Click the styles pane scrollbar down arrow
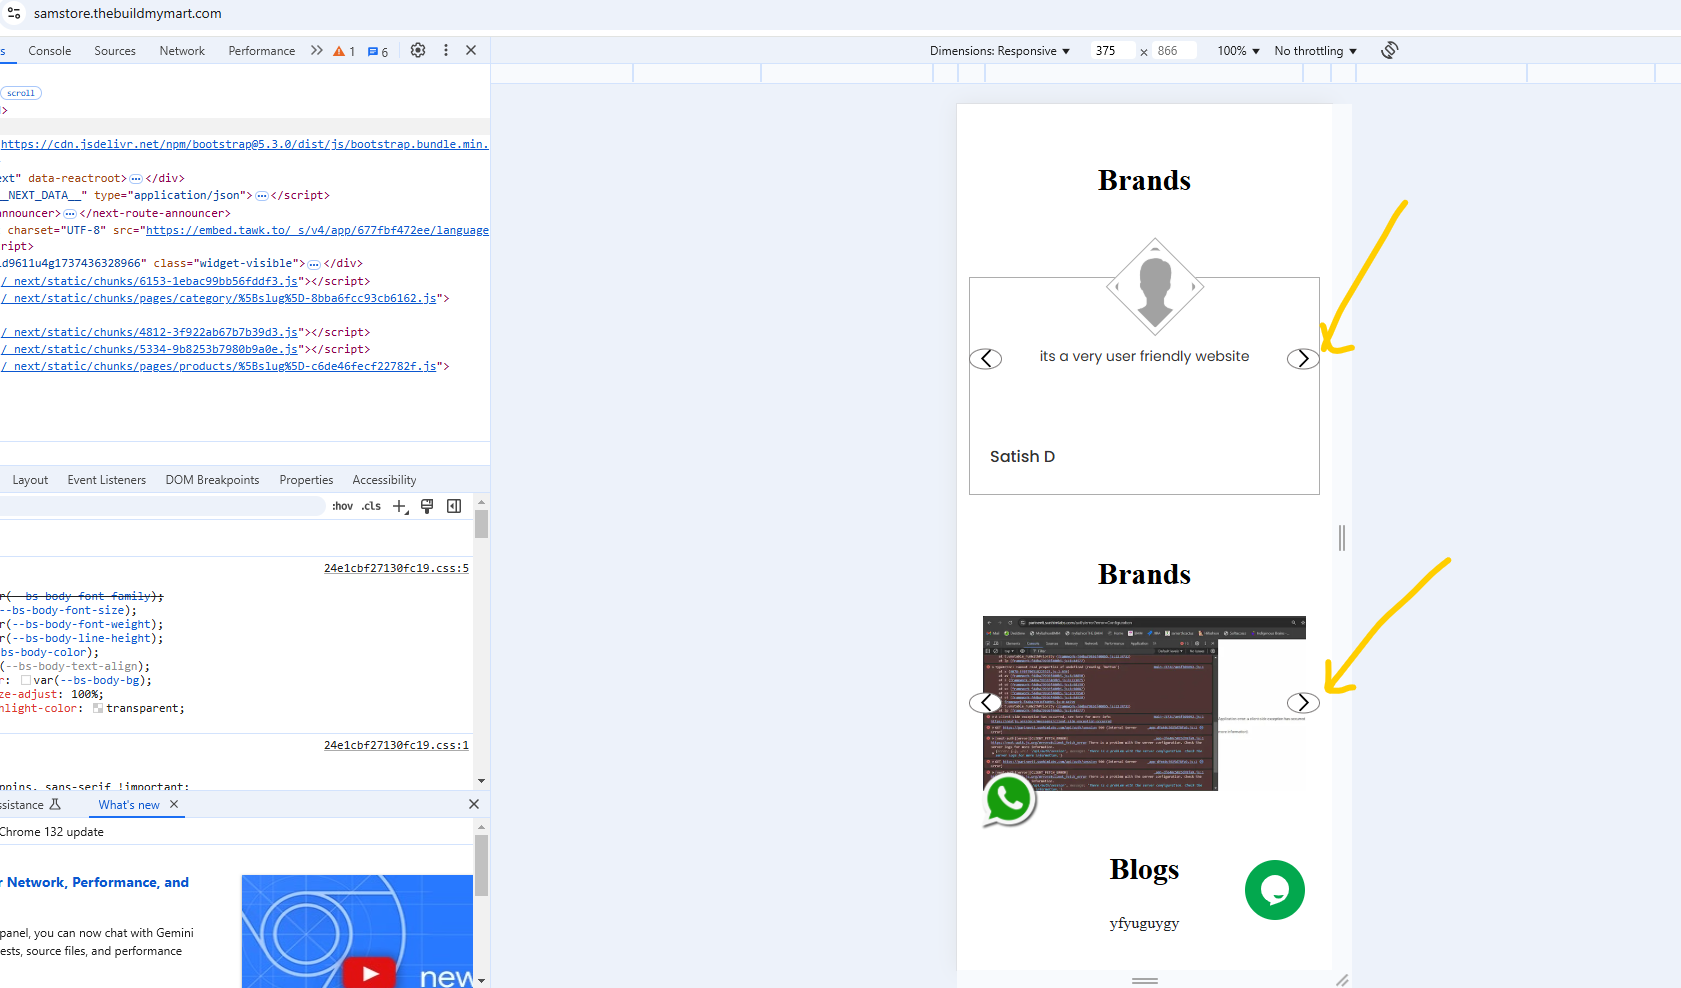1681x988 pixels. [x=481, y=781]
